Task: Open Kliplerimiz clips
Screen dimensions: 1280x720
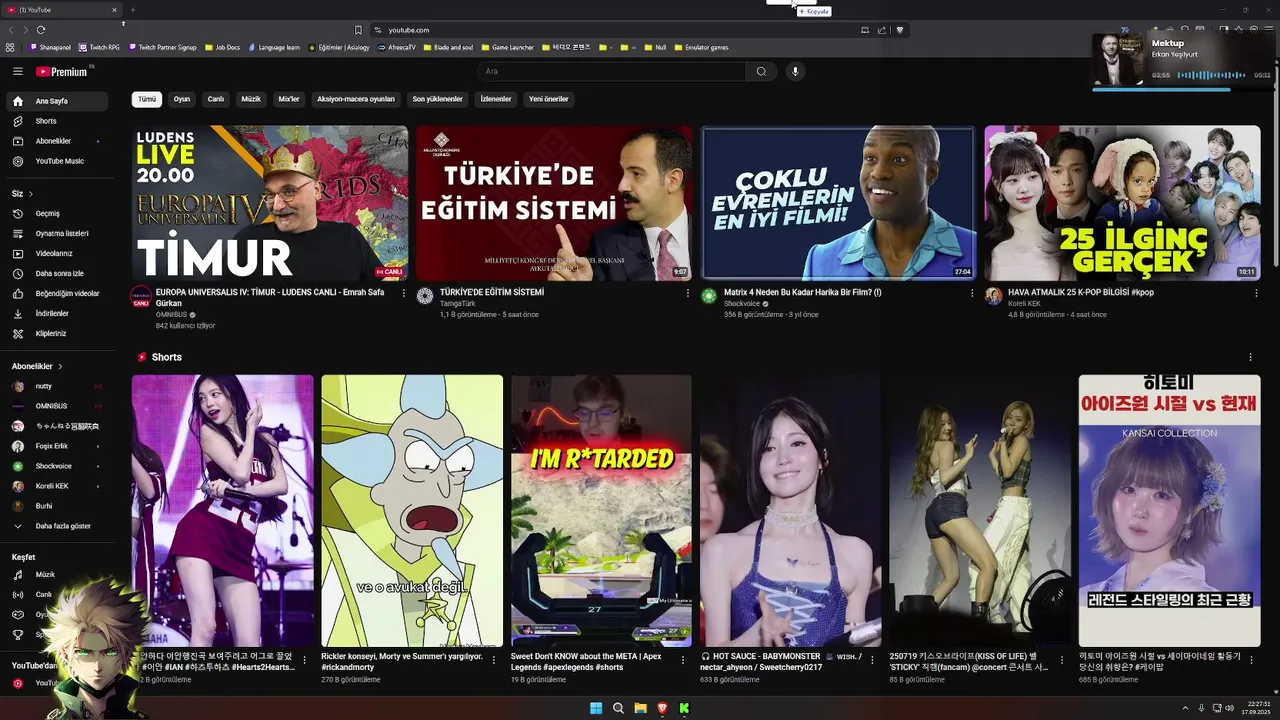Action: click(56, 333)
